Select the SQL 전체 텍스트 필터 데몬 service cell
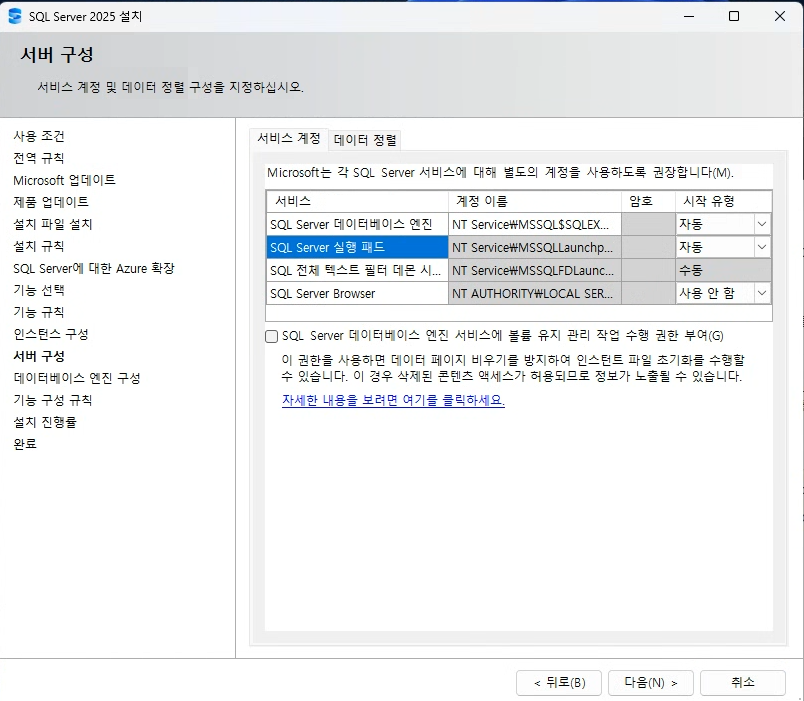Image resolution: width=804 pixels, height=701 pixels. [357, 270]
